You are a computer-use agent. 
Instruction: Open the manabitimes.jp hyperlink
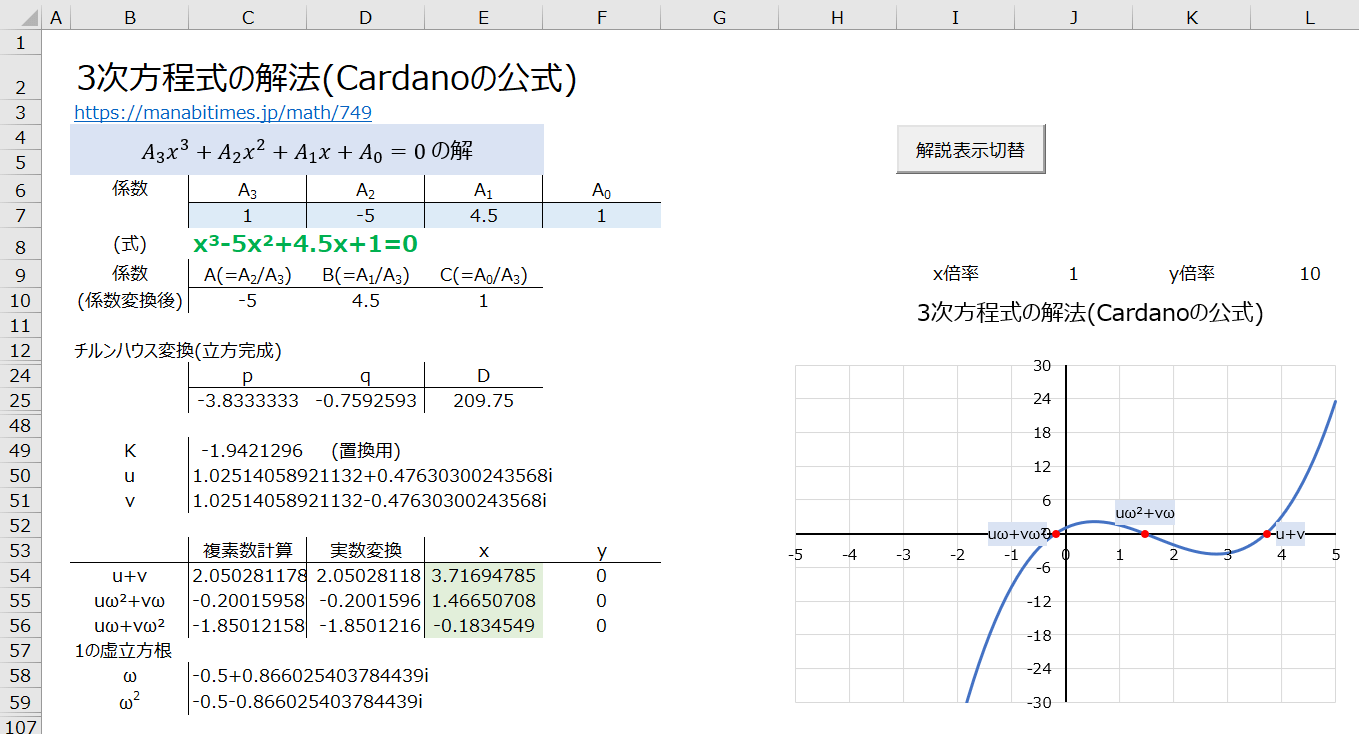tap(222, 113)
